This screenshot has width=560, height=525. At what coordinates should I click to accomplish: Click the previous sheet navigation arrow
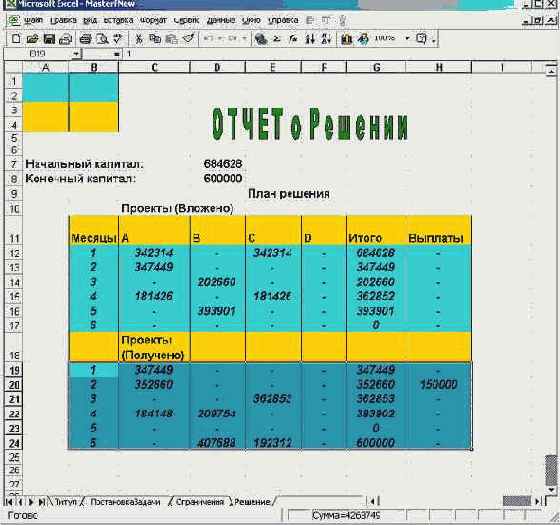coord(20,502)
